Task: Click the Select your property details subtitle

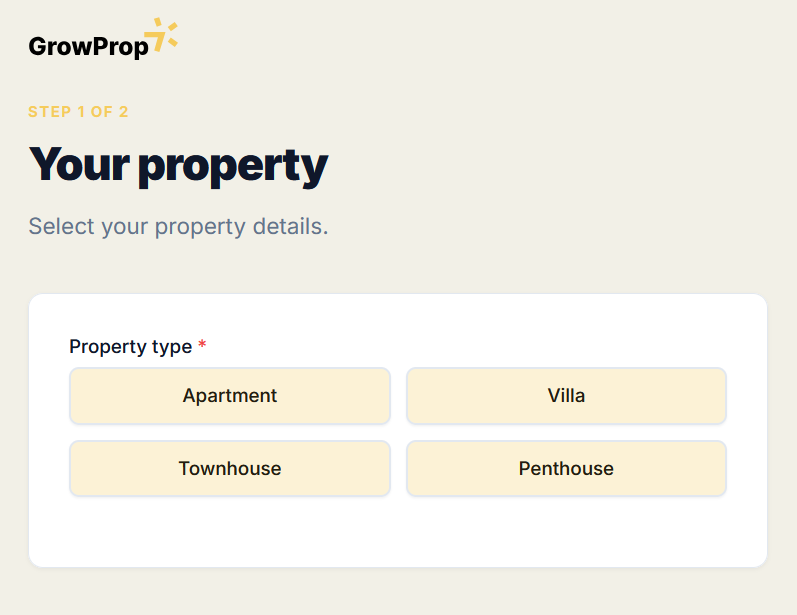Action: (178, 227)
